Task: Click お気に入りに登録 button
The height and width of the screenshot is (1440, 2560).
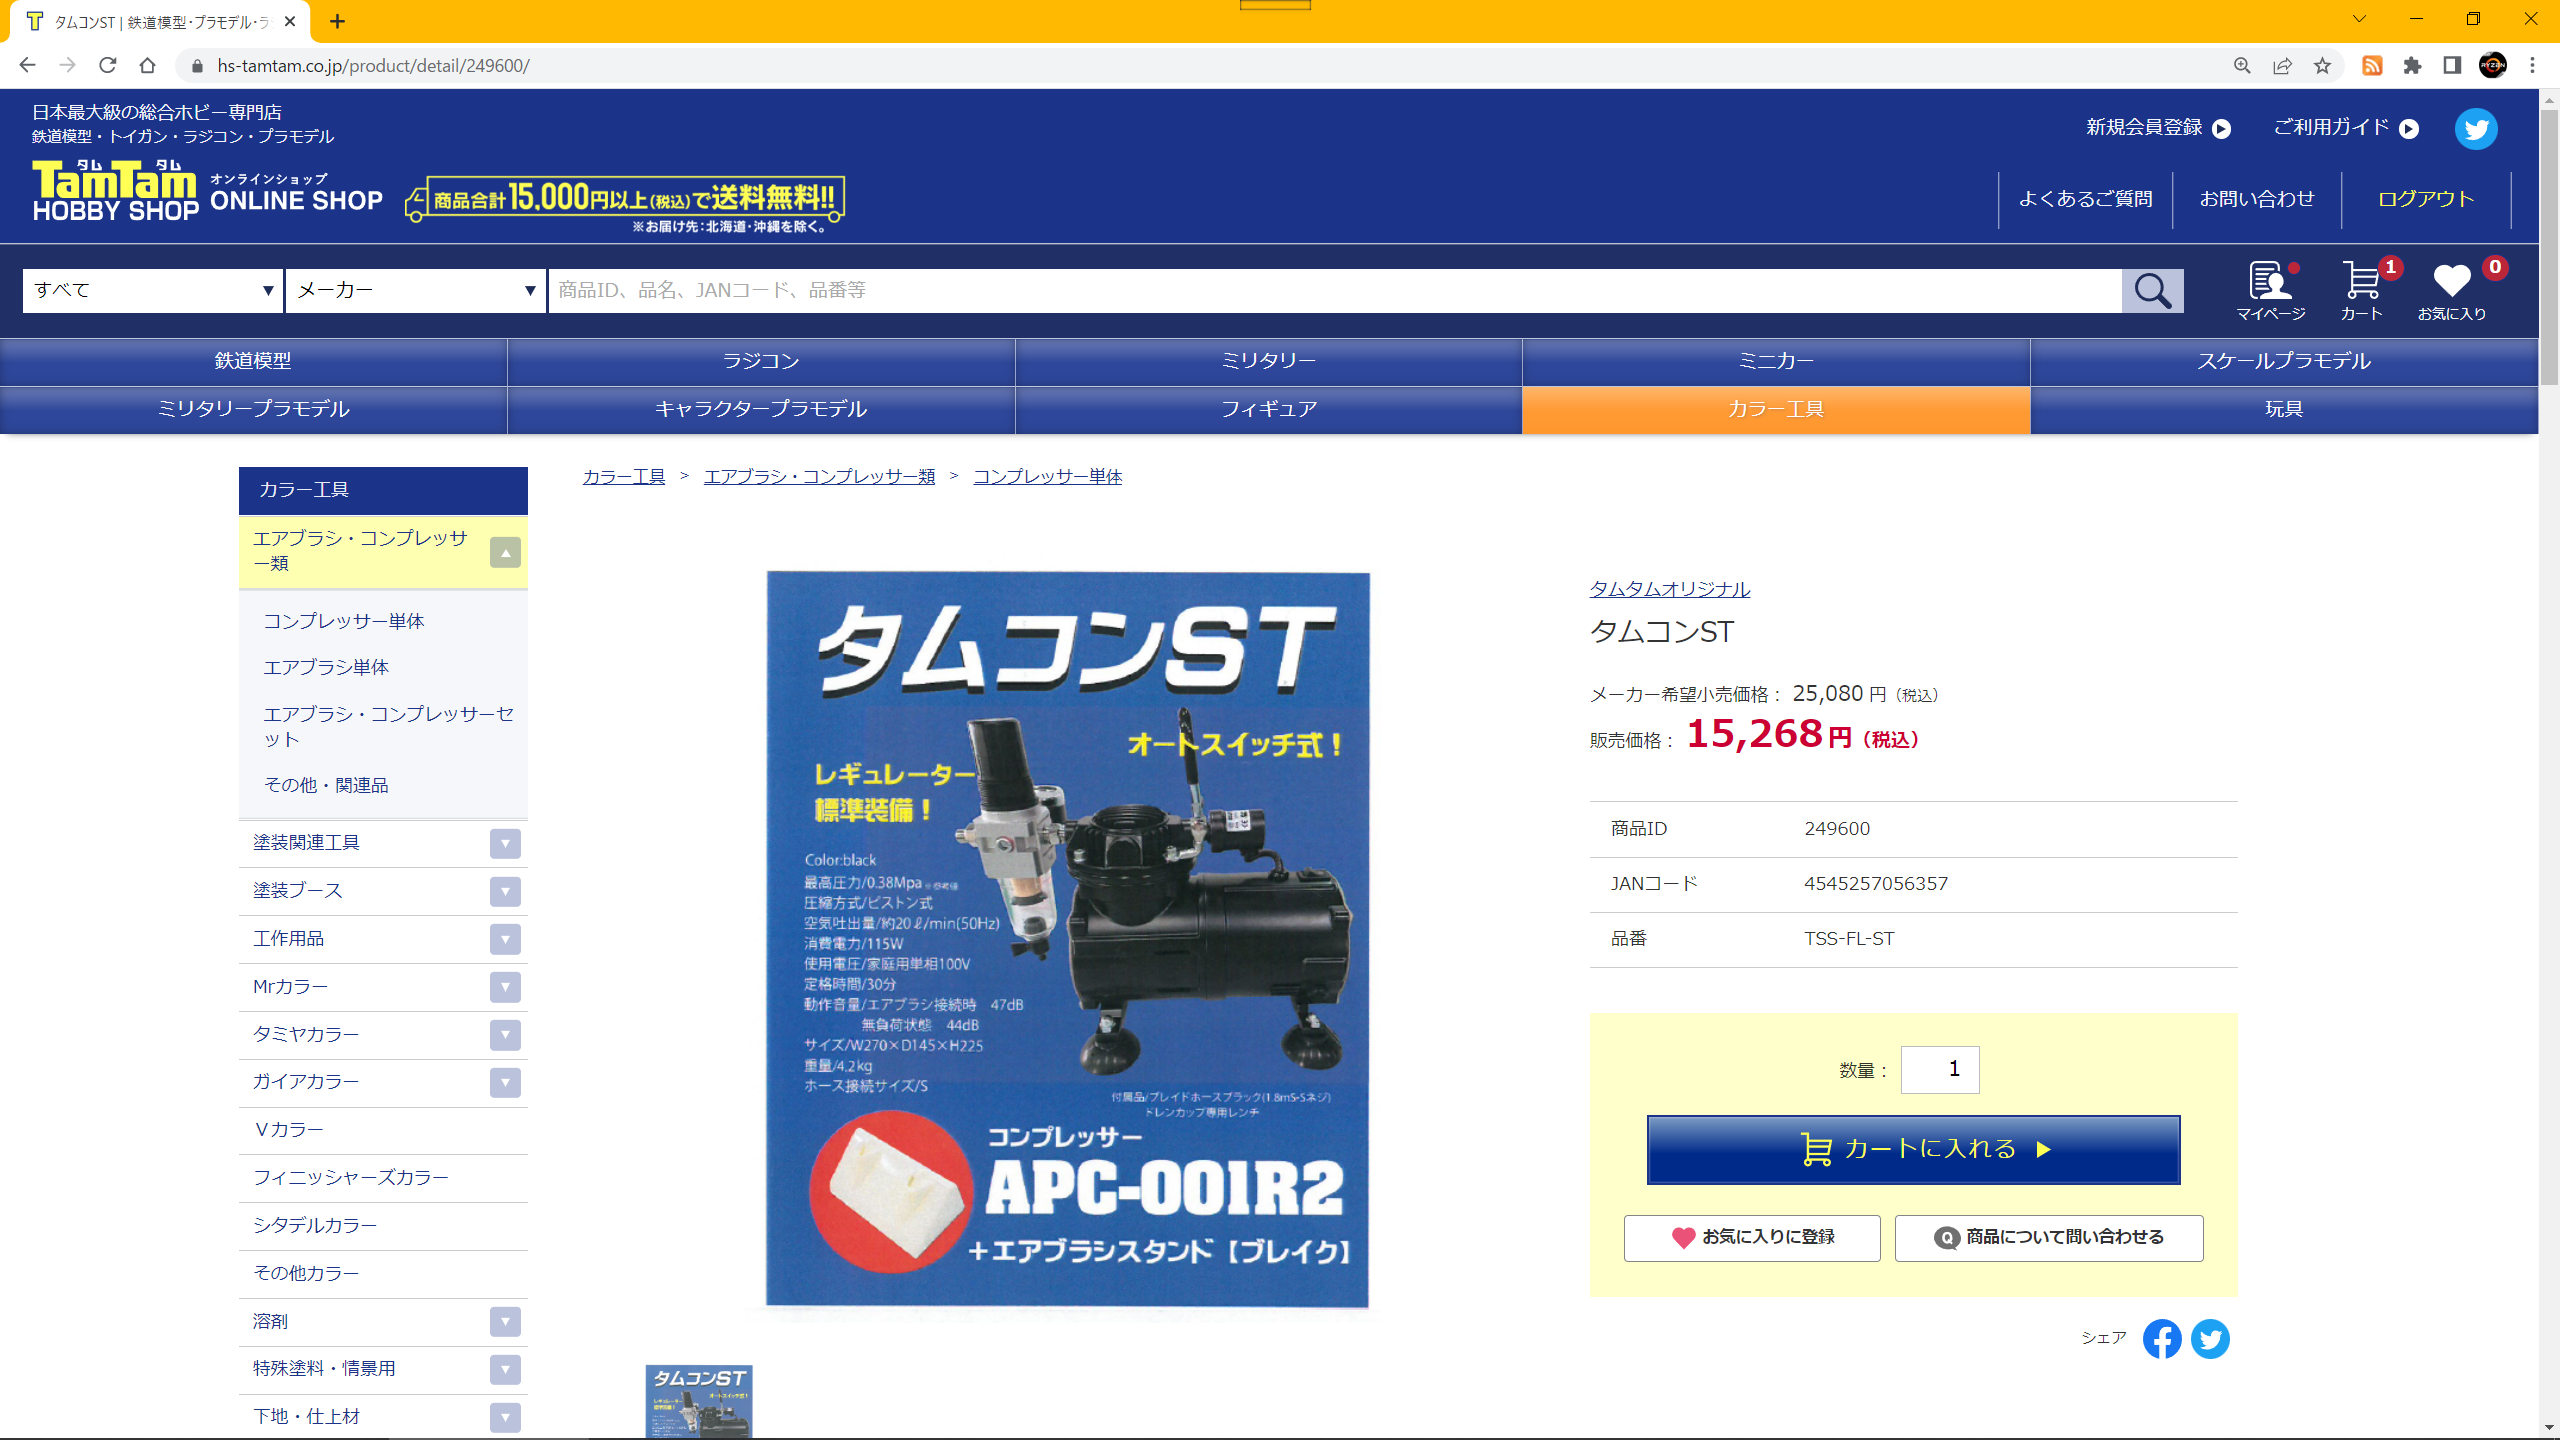Action: [1752, 1238]
